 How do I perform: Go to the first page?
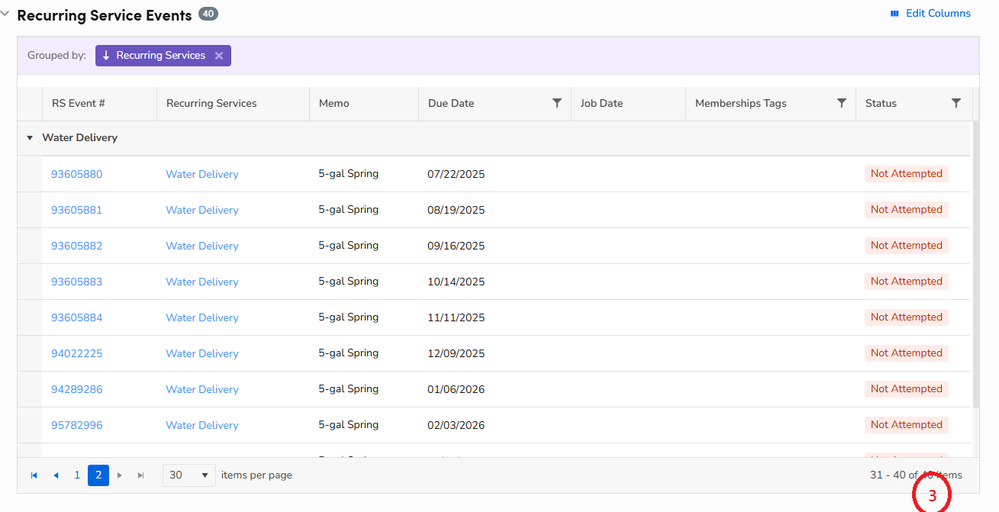[35, 475]
